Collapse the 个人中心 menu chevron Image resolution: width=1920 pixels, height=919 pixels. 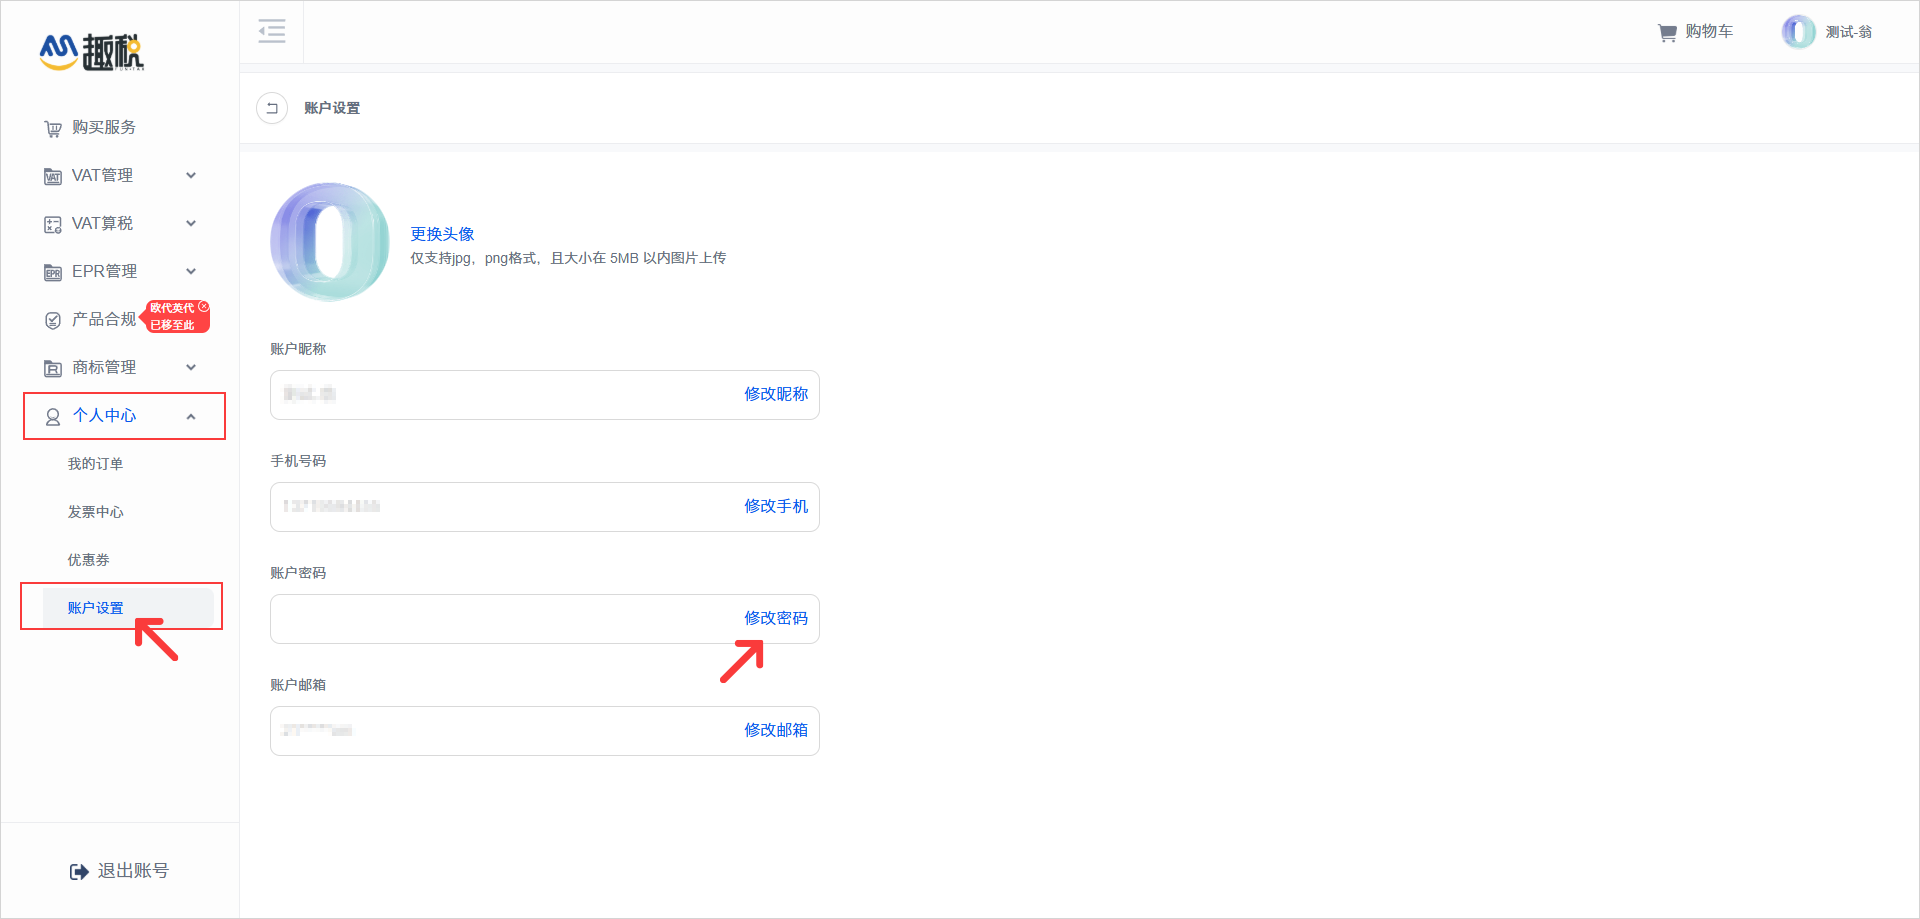click(191, 416)
